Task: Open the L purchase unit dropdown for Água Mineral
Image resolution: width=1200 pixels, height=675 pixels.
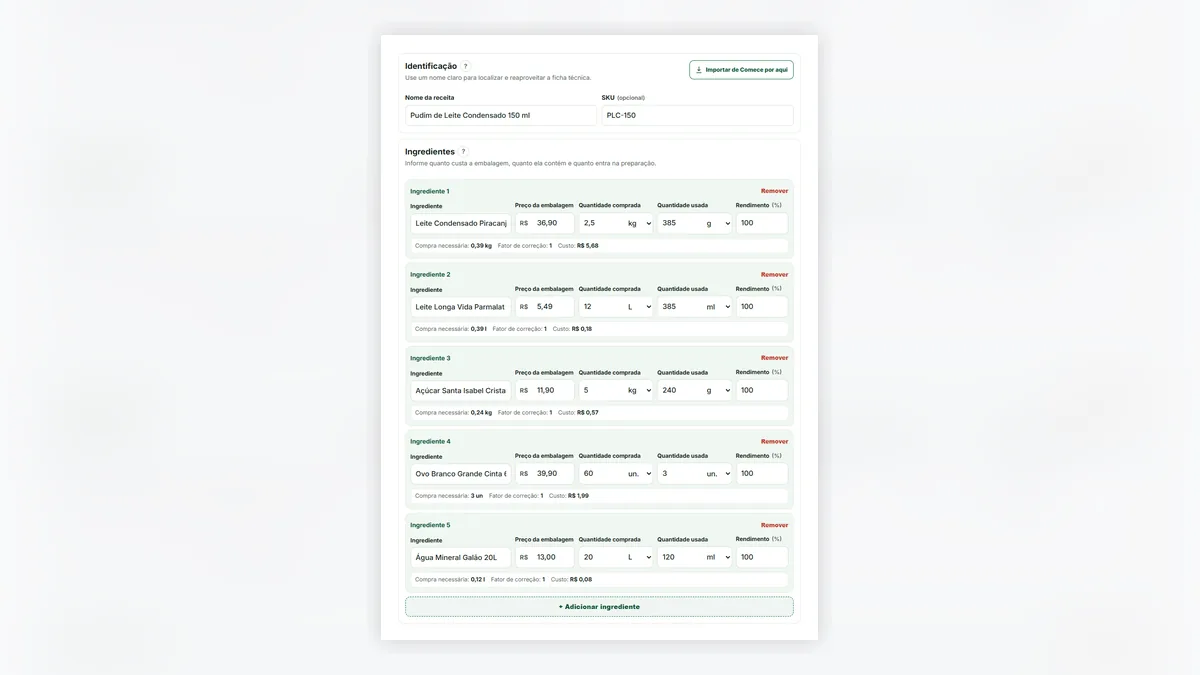Action: 638,557
